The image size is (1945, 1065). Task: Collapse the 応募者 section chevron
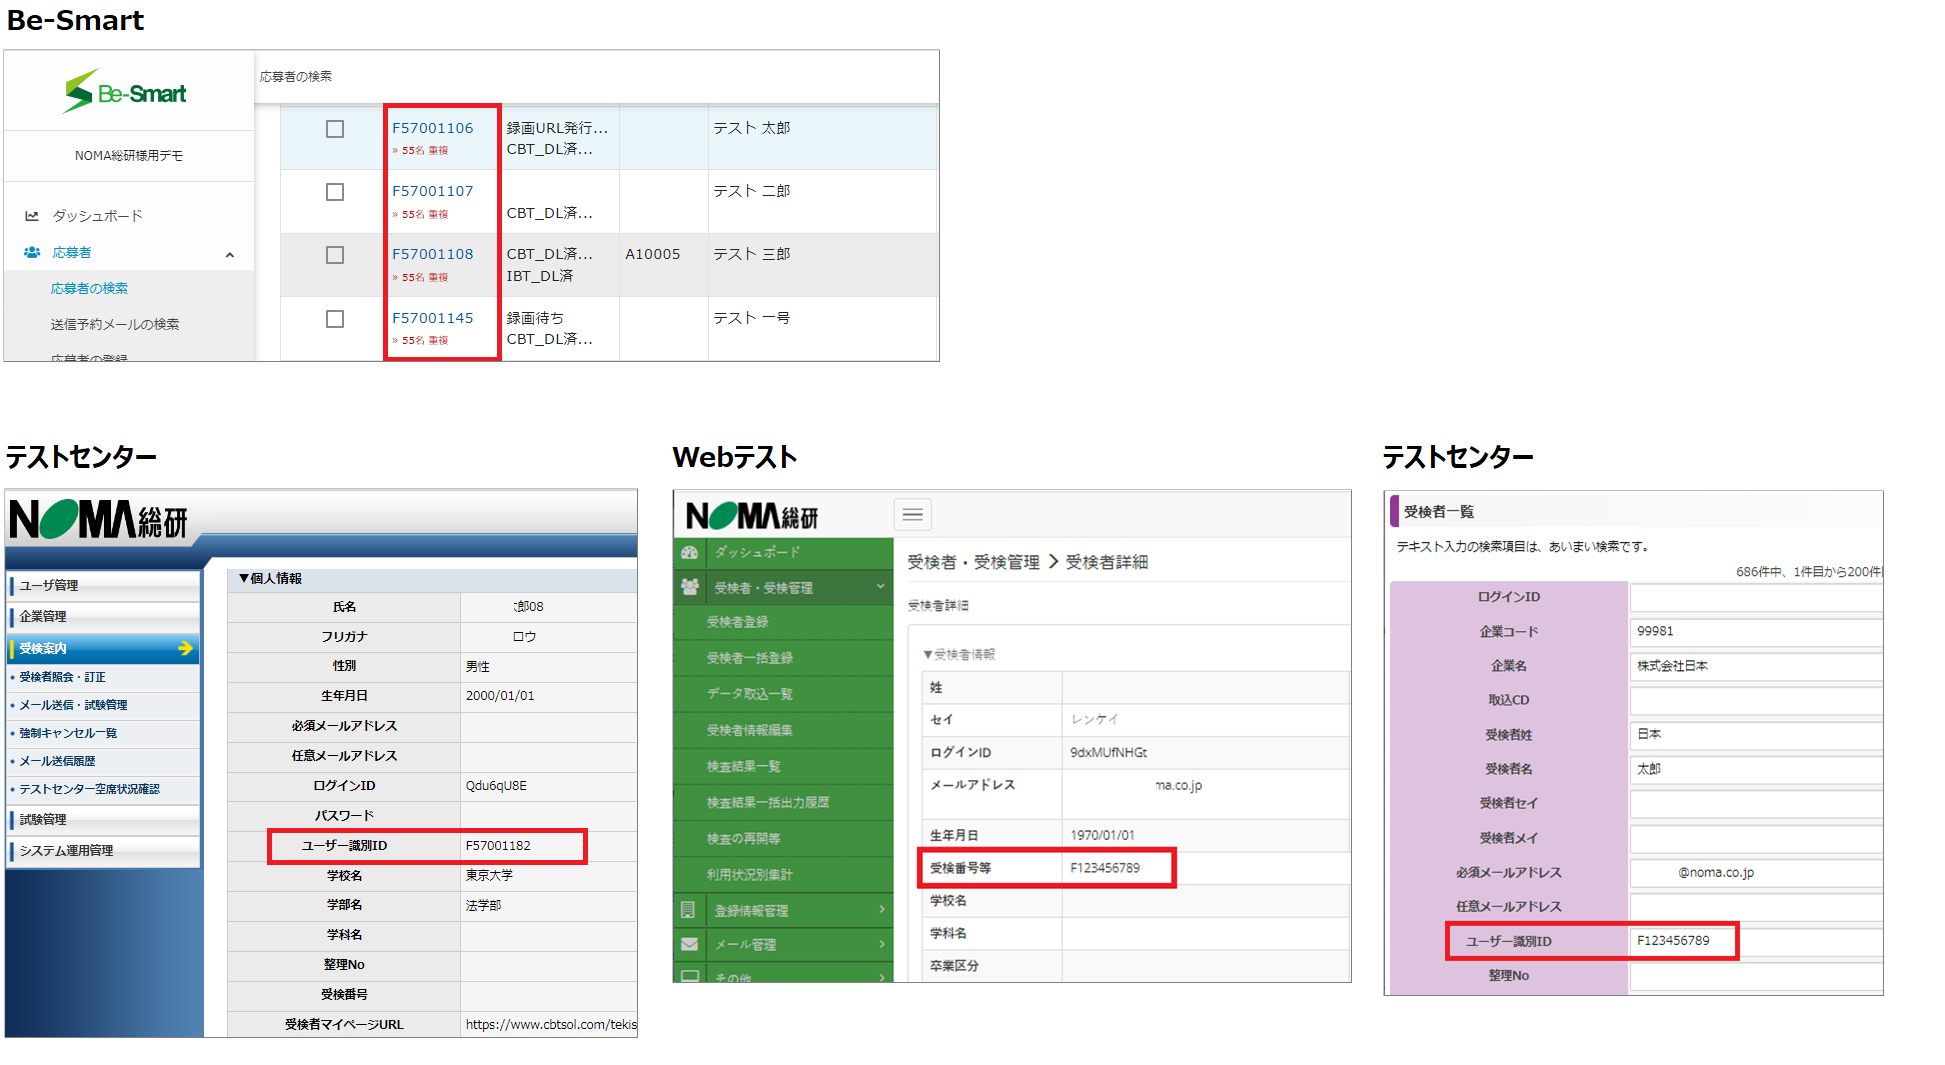point(230,255)
